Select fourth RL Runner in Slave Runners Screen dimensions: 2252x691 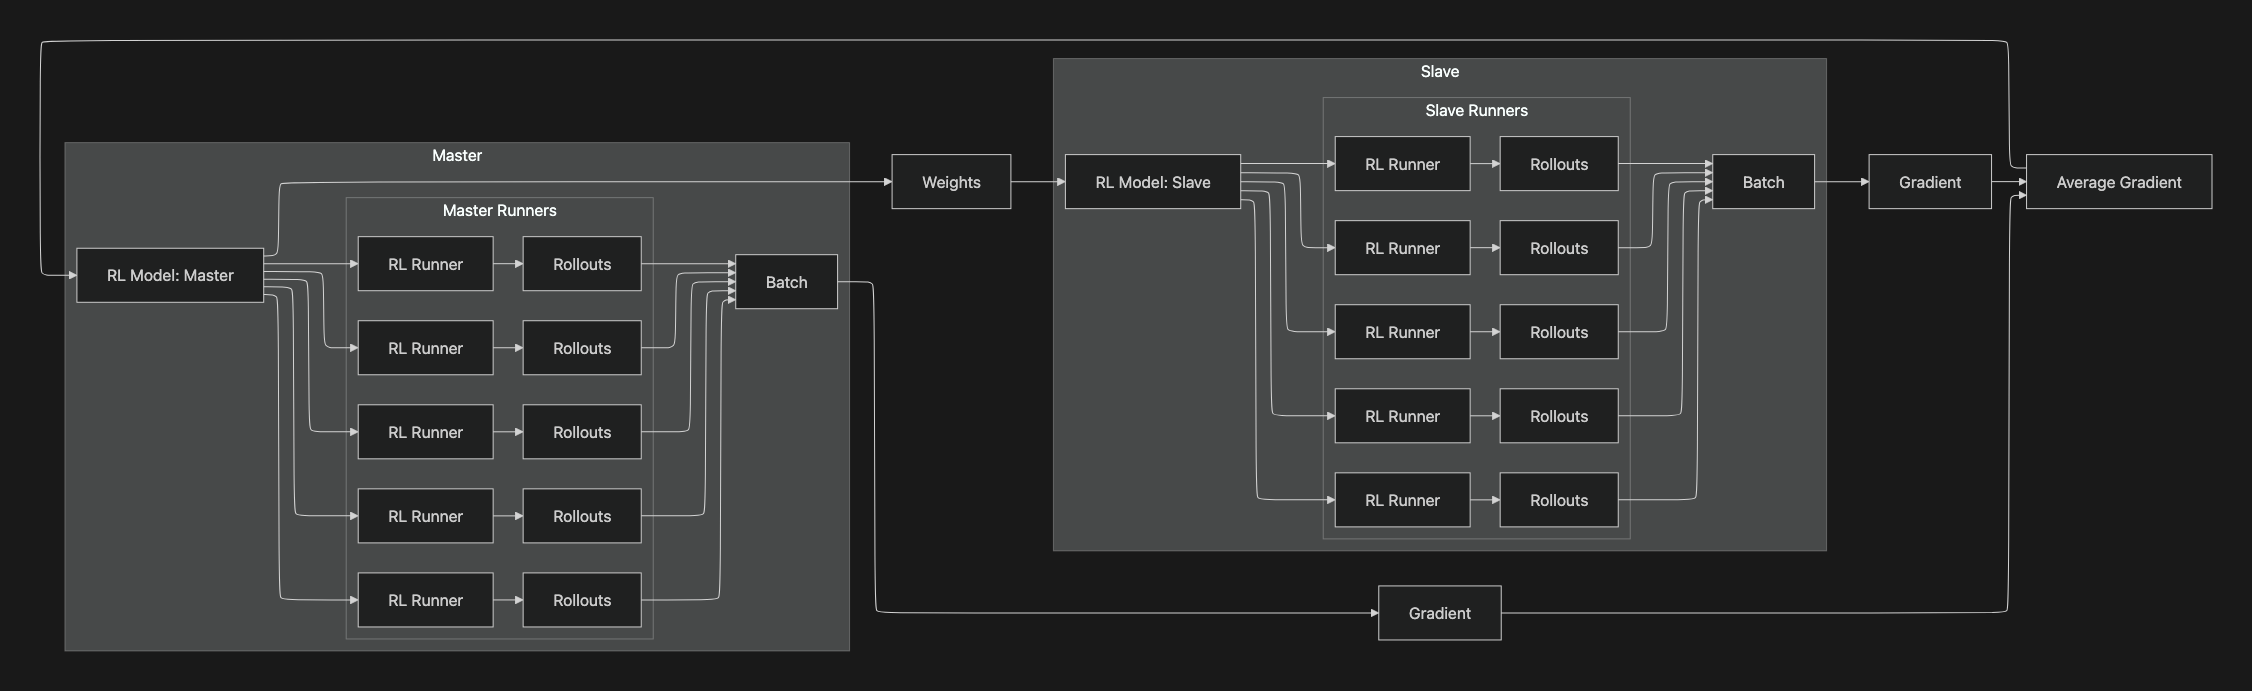[x=1402, y=416]
